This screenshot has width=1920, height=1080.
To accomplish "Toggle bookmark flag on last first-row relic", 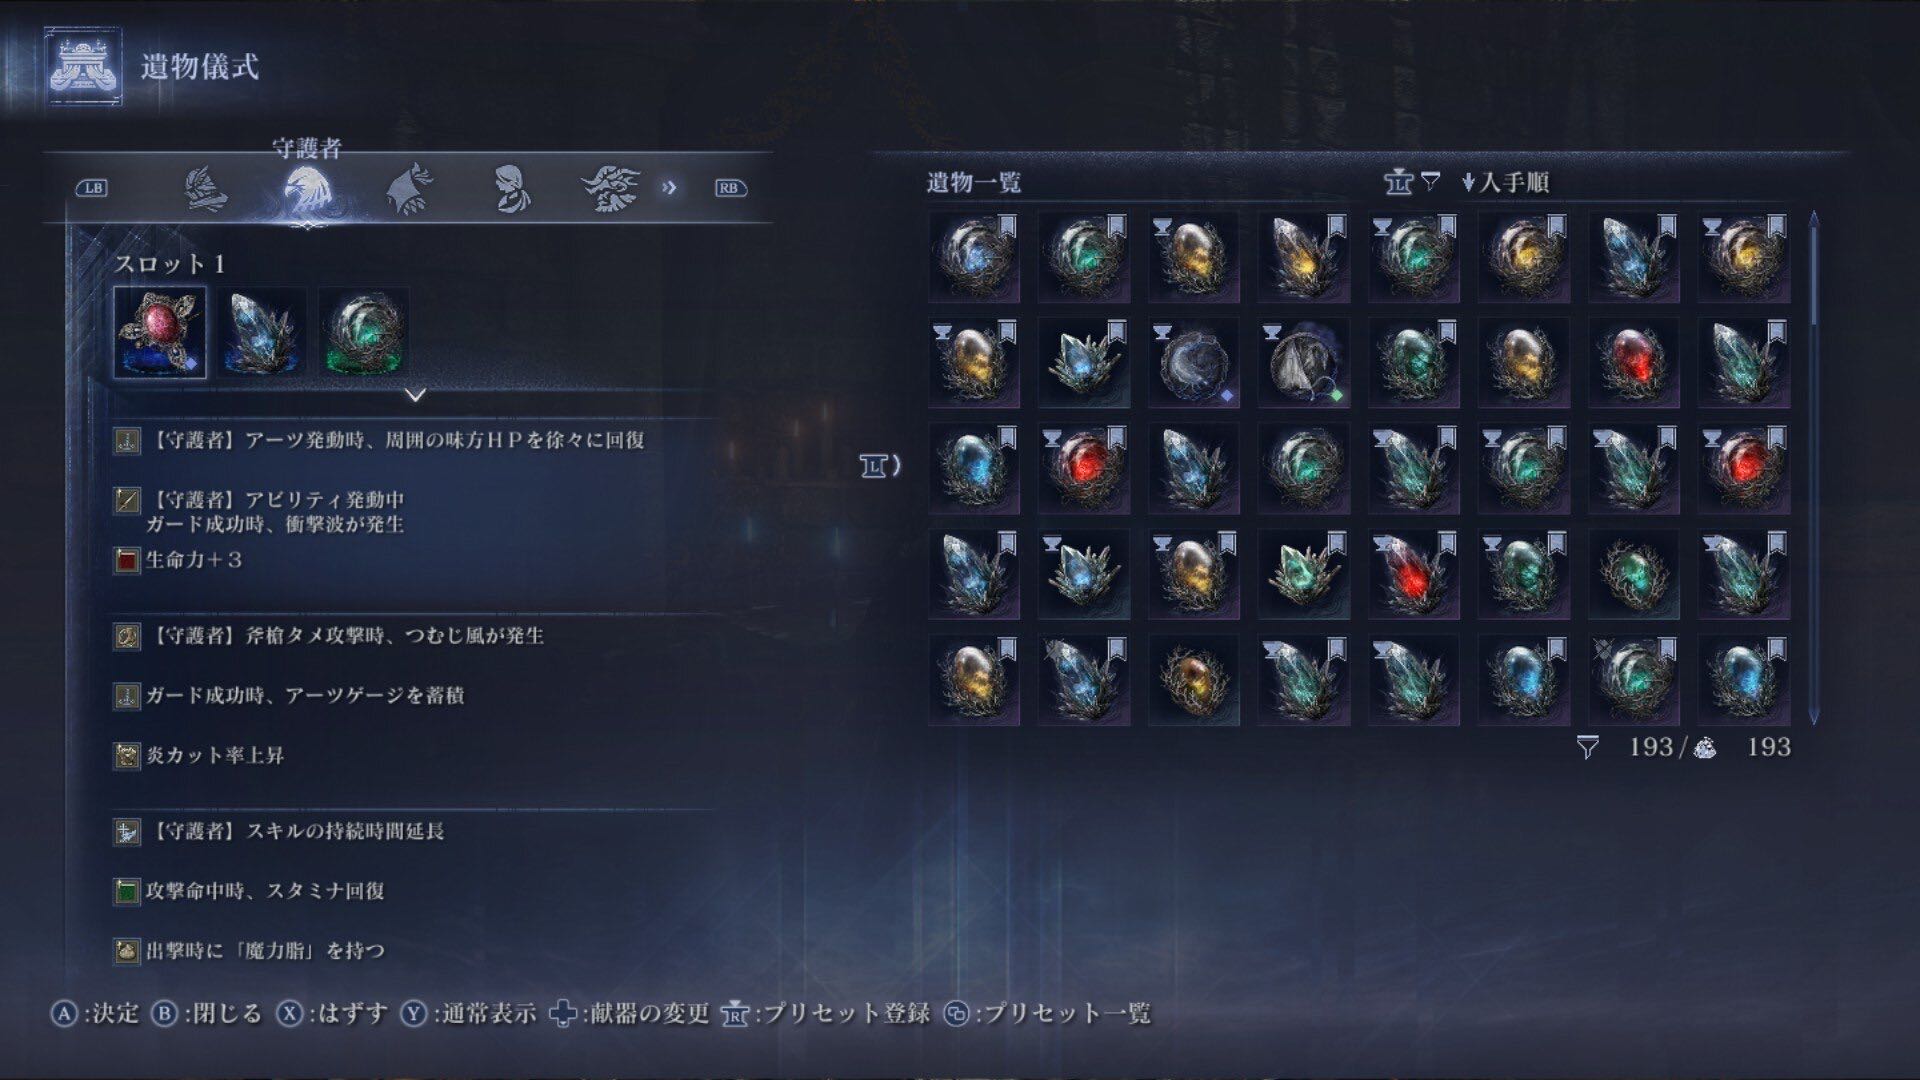I will click(1777, 225).
